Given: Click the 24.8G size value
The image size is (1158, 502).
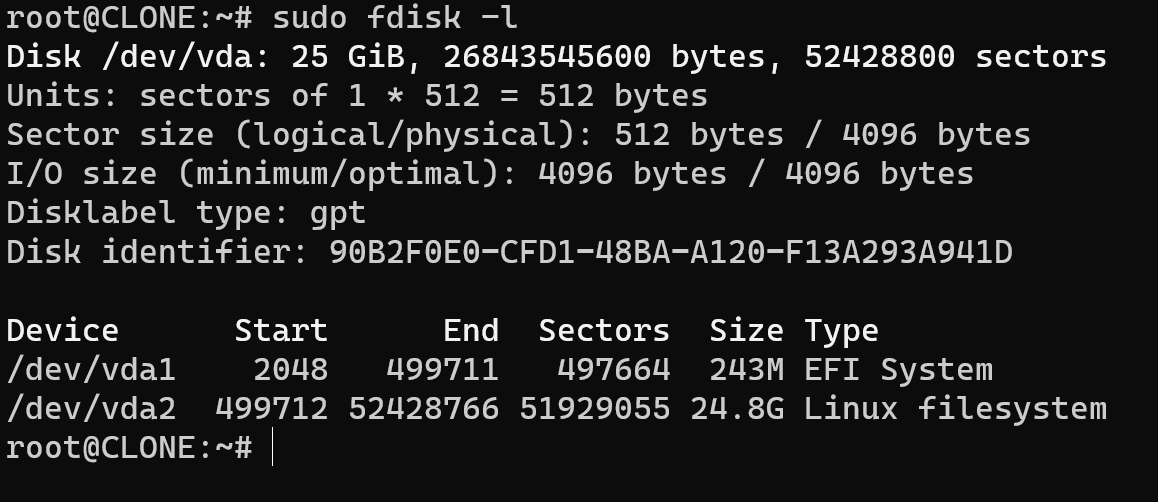Looking at the screenshot, I should click(737, 409).
